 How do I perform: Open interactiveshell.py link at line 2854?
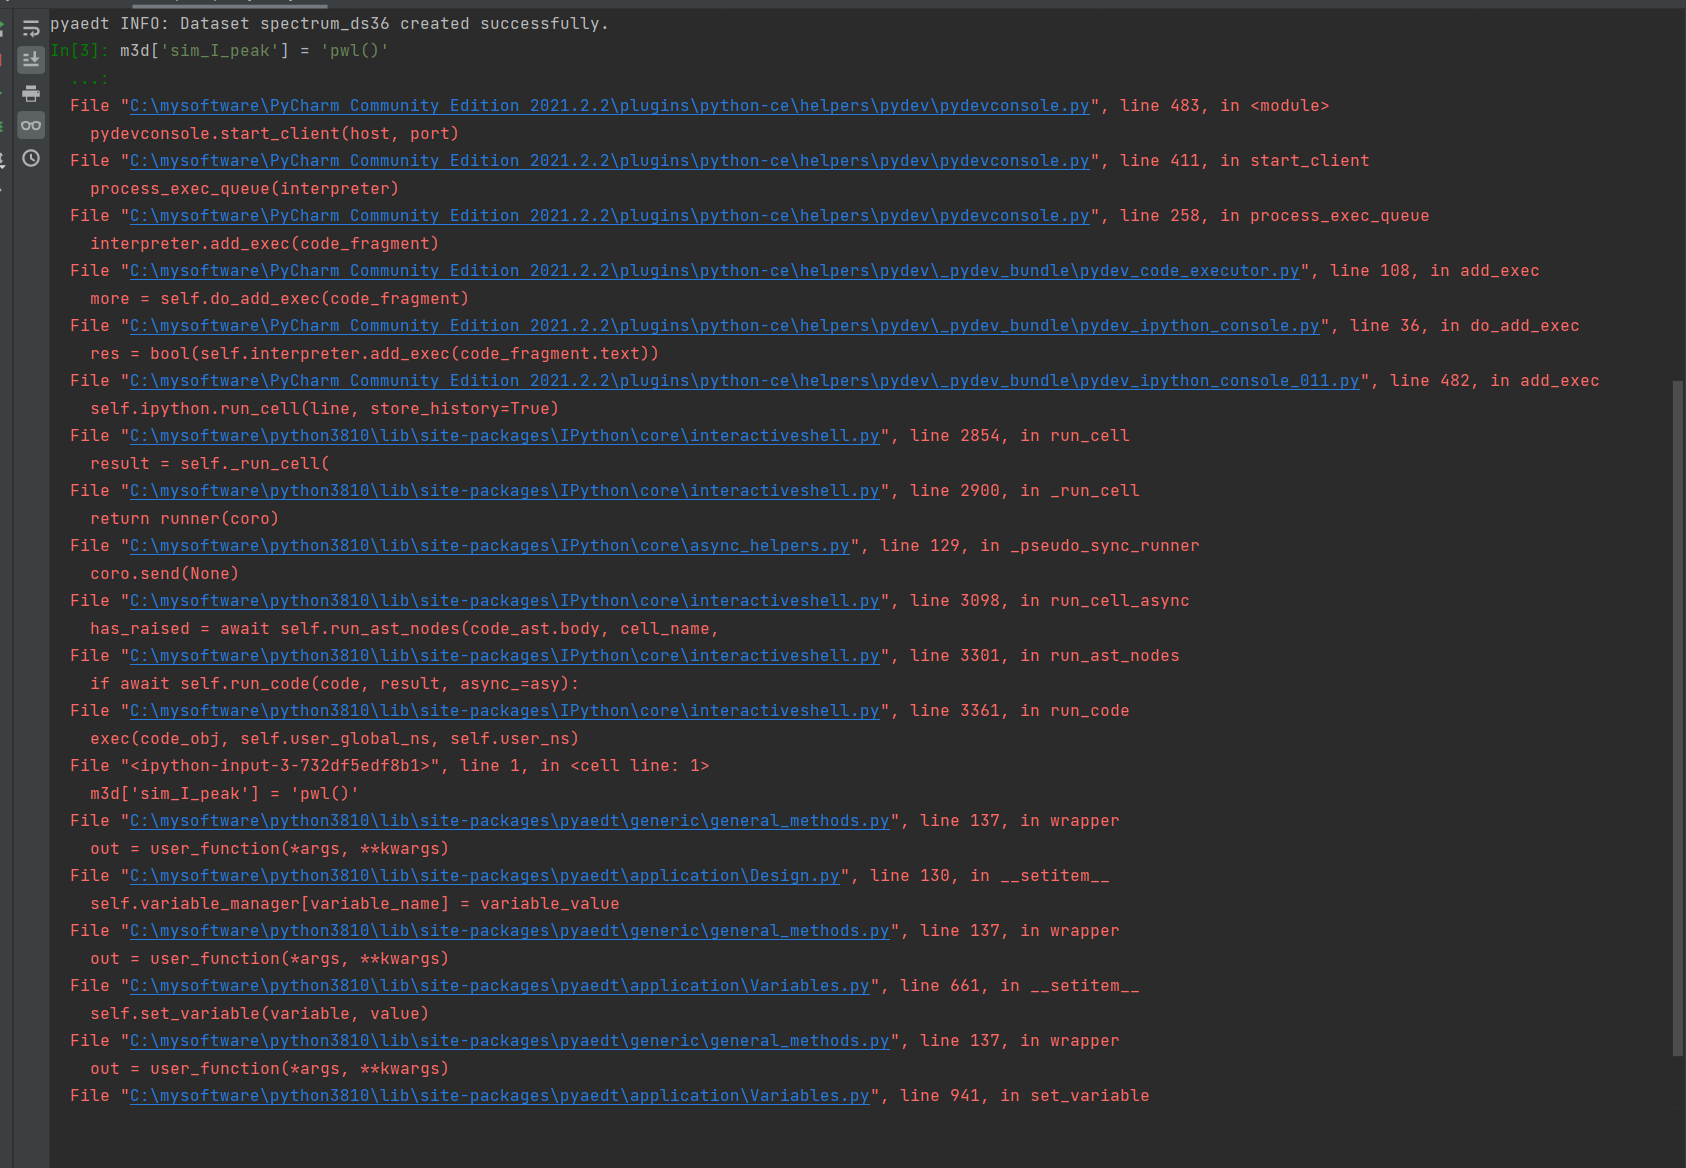tap(504, 436)
